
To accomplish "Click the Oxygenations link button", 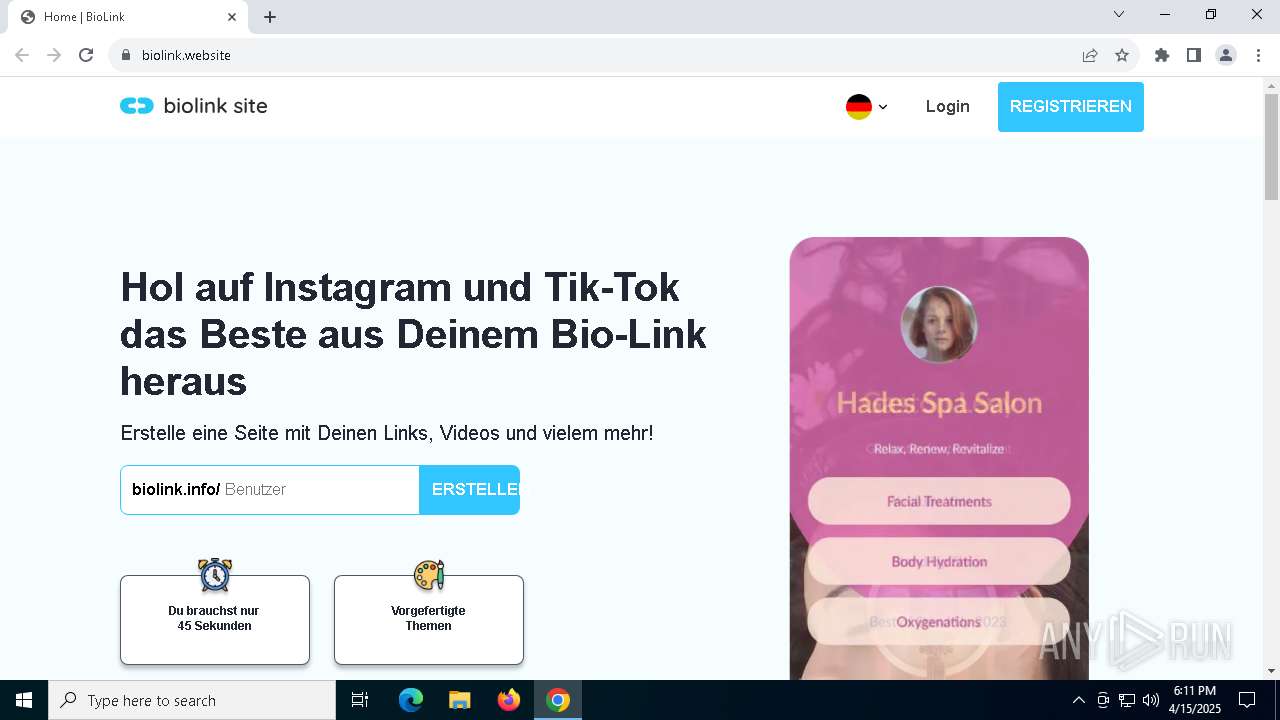I will (x=939, y=621).
